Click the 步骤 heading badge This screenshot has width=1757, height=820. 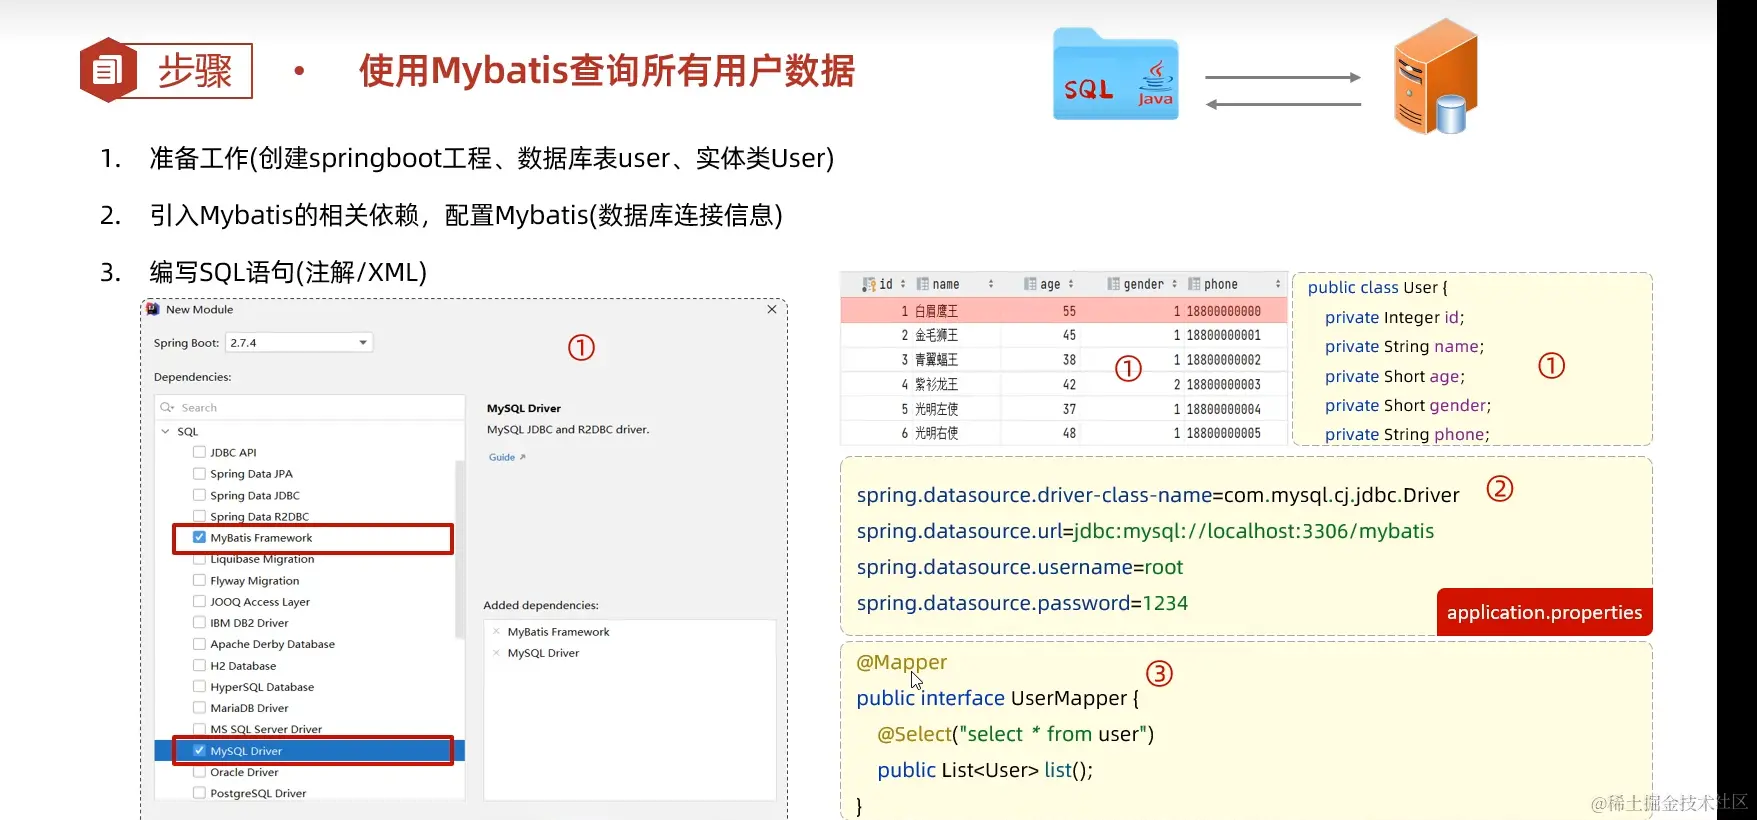(166, 70)
